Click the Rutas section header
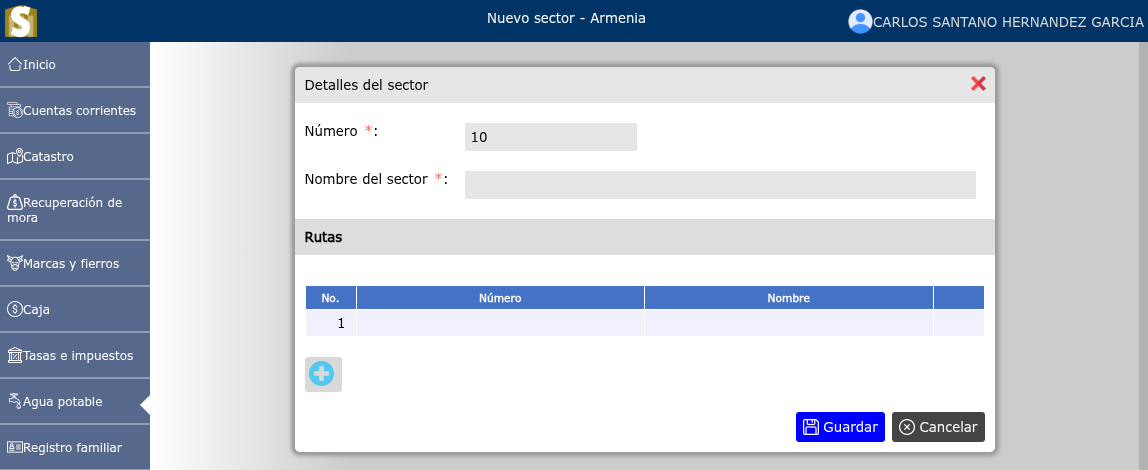Image resolution: width=1148 pixels, height=470 pixels. [644, 237]
